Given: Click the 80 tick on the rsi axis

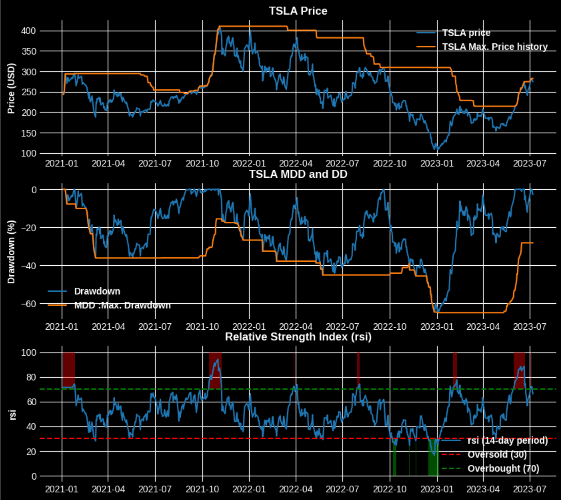Looking at the screenshot, I should tap(31, 378).
